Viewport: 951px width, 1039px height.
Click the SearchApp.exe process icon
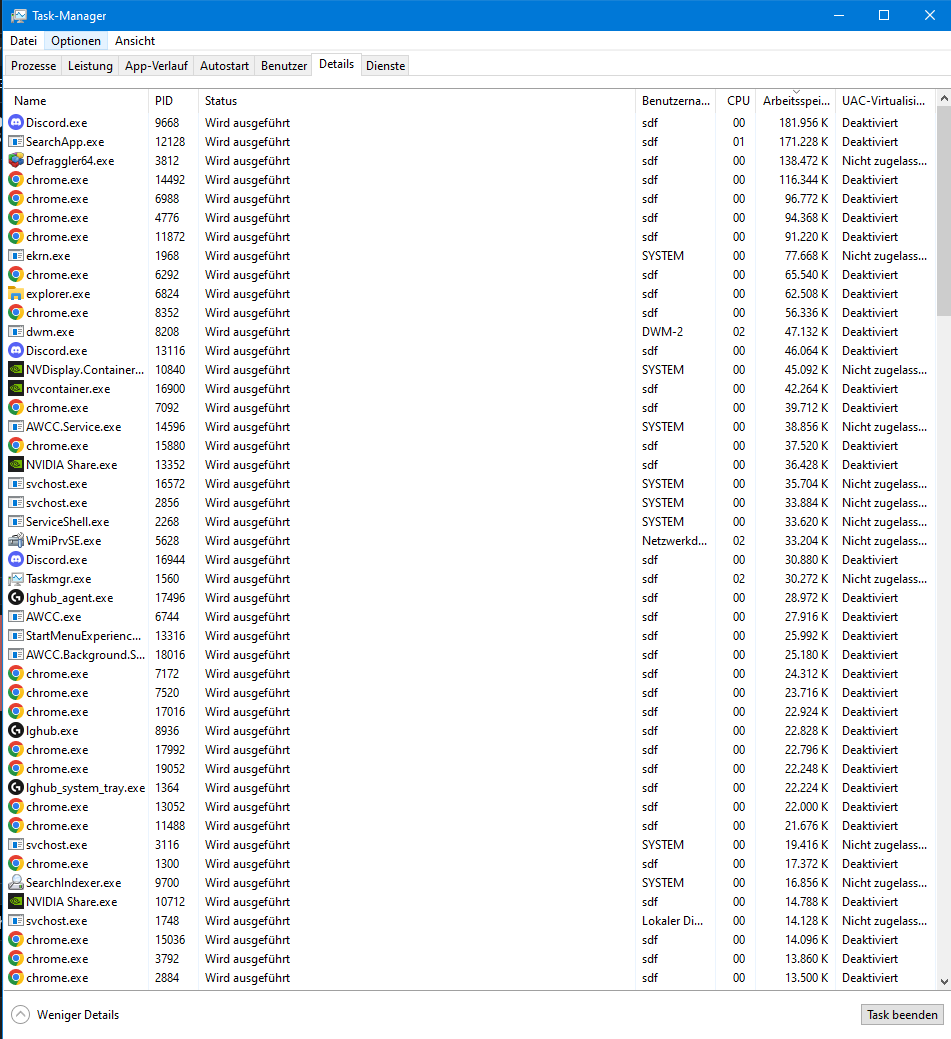pyautogui.click(x=16, y=142)
